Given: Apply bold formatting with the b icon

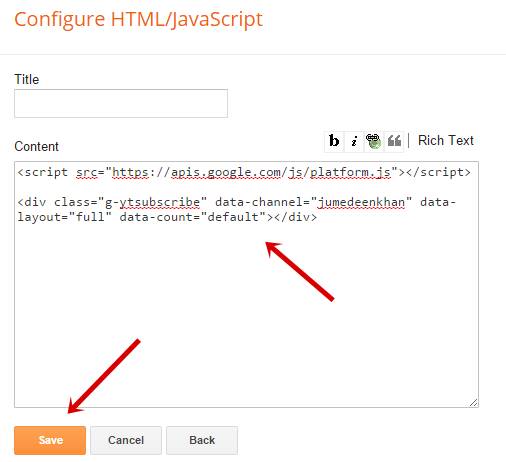Looking at the screenshot, I should 334,141.
